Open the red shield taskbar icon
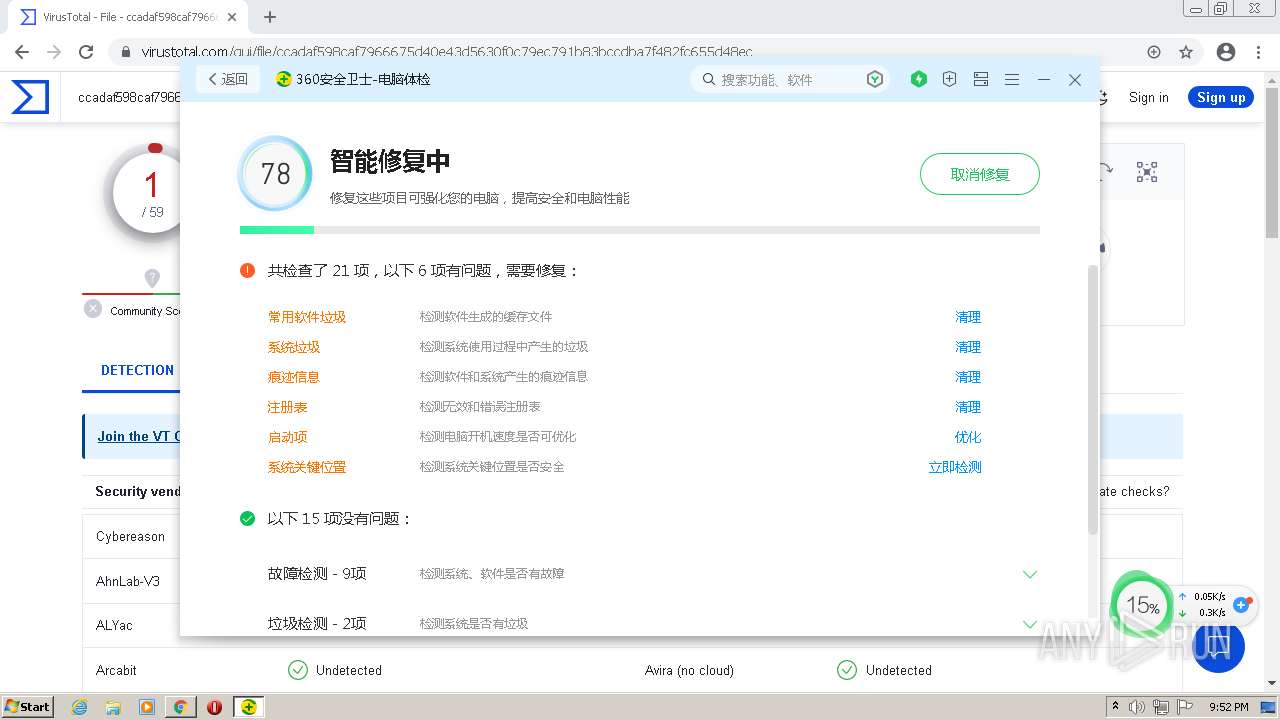The width and height of the screenshot is (1280, 720). 214,707
